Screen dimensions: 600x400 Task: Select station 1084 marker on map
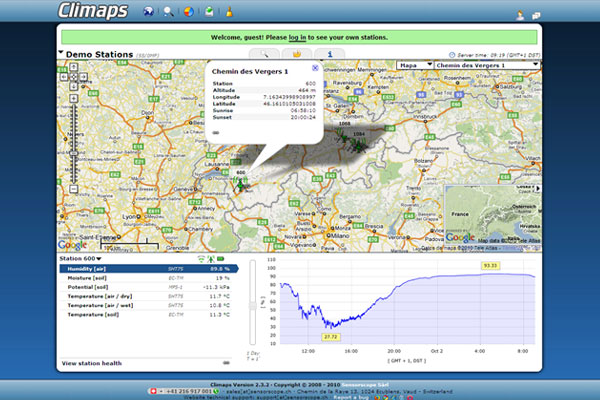[359, 145]
